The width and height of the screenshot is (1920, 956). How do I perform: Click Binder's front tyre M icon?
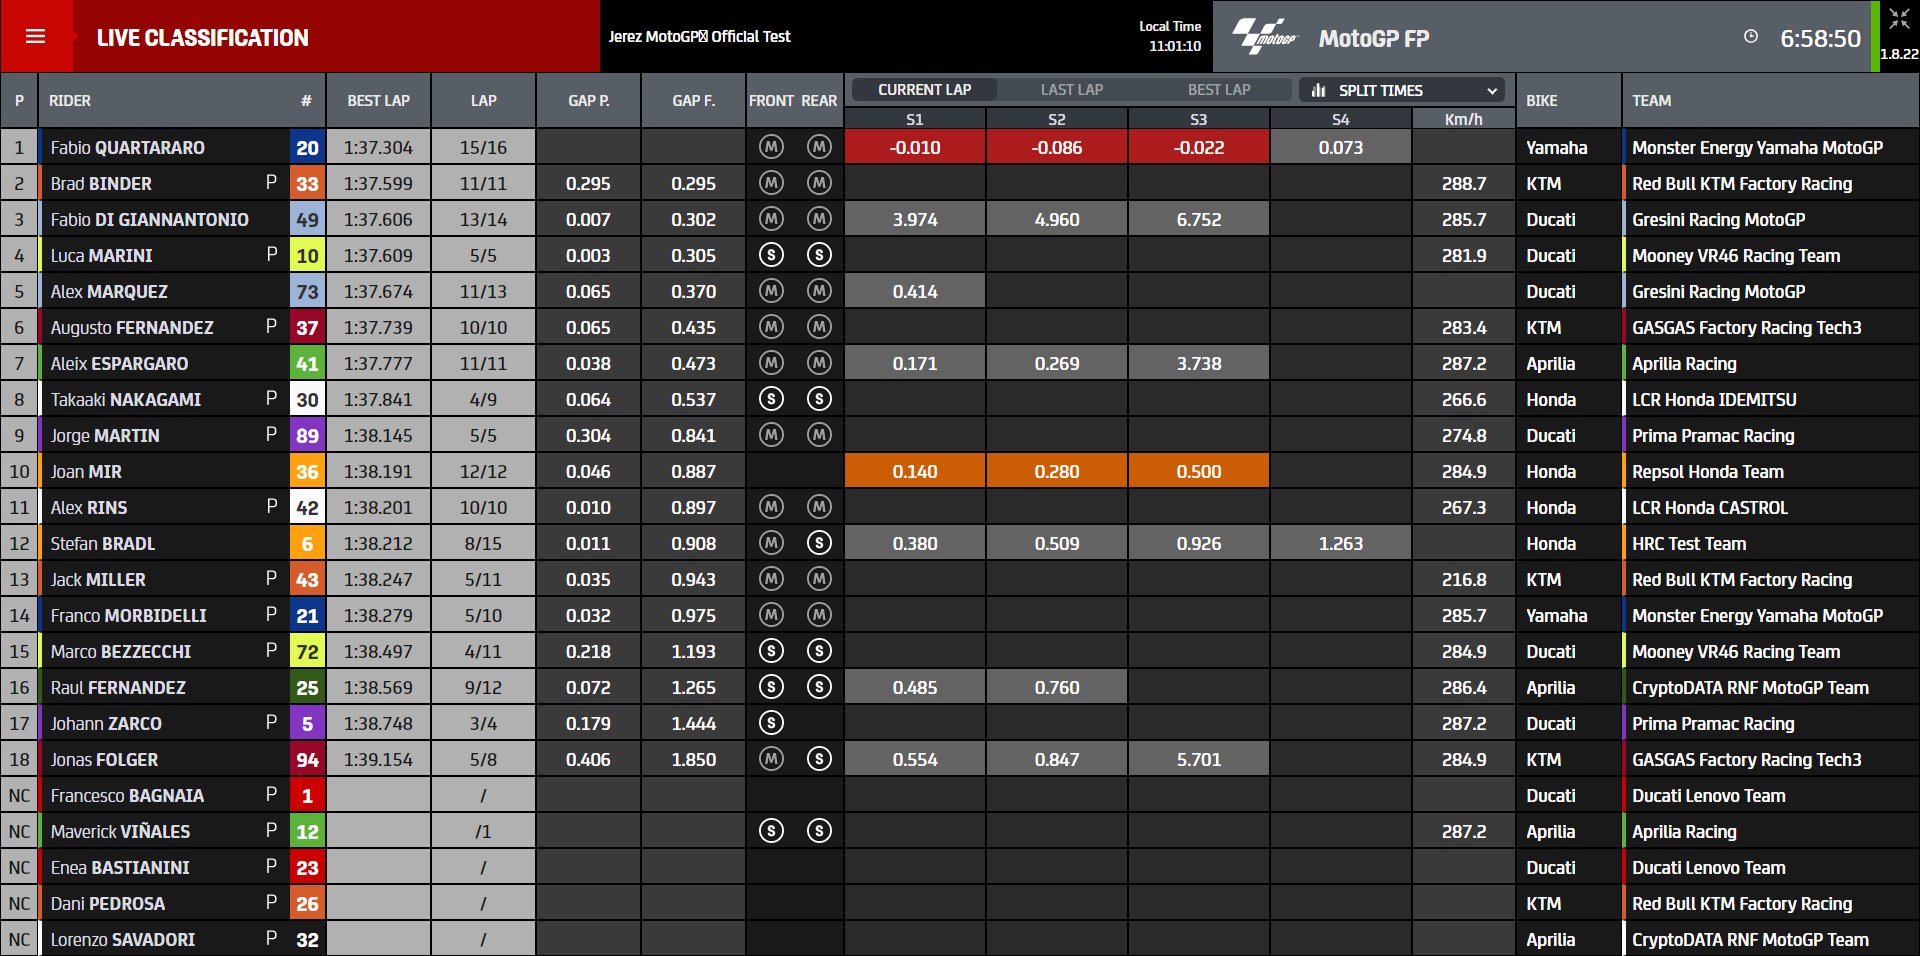point(771,183)
